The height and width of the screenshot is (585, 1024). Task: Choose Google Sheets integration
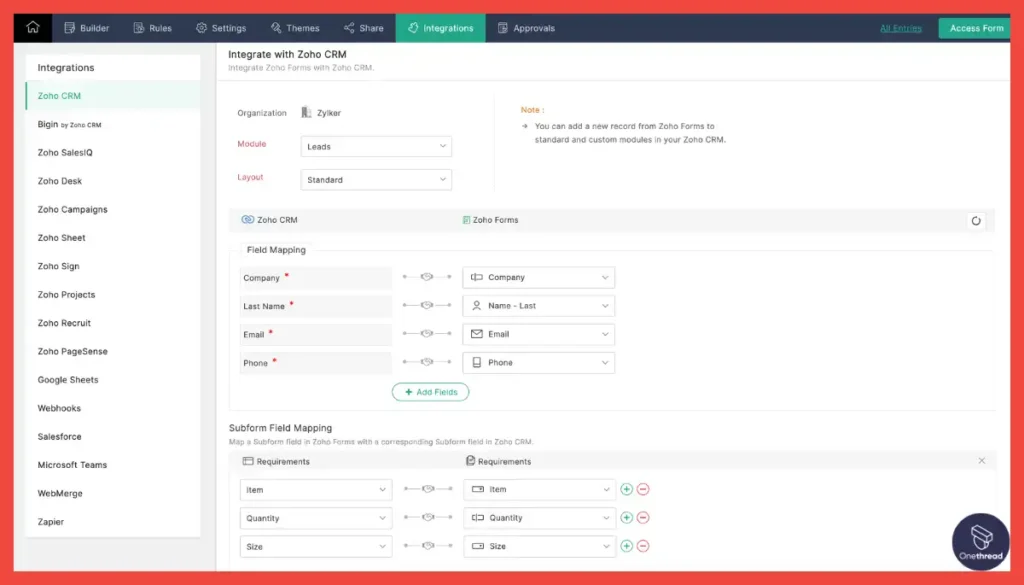click(x=113, y=379)
